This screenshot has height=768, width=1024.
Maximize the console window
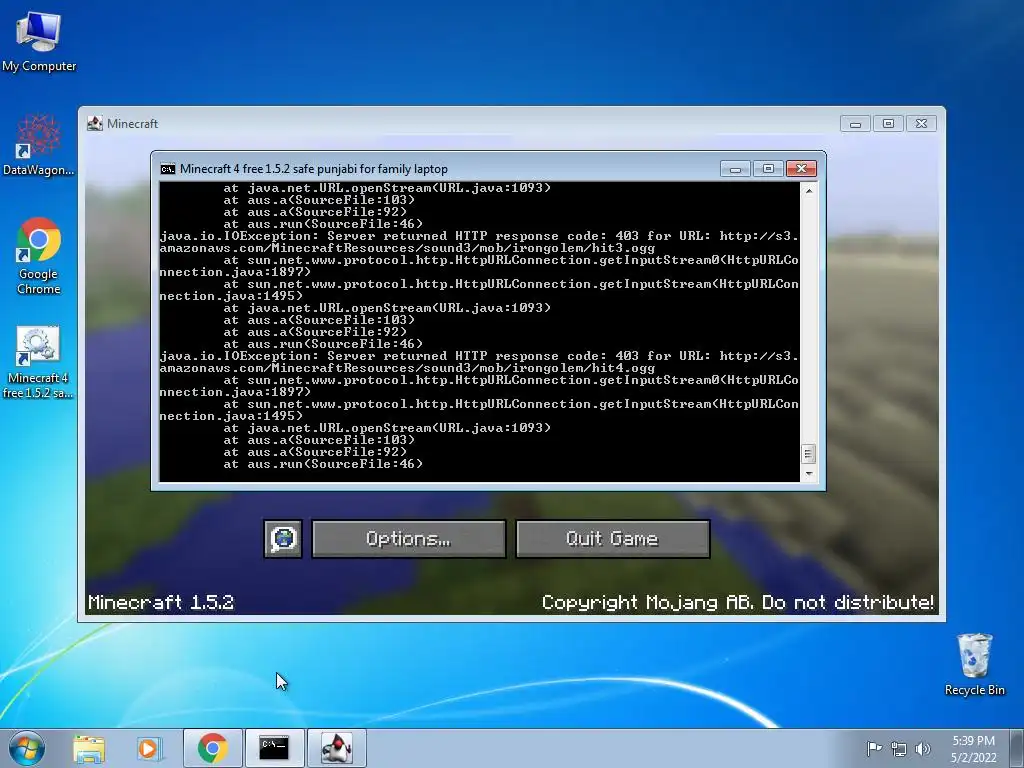click(x=768, y=169)
